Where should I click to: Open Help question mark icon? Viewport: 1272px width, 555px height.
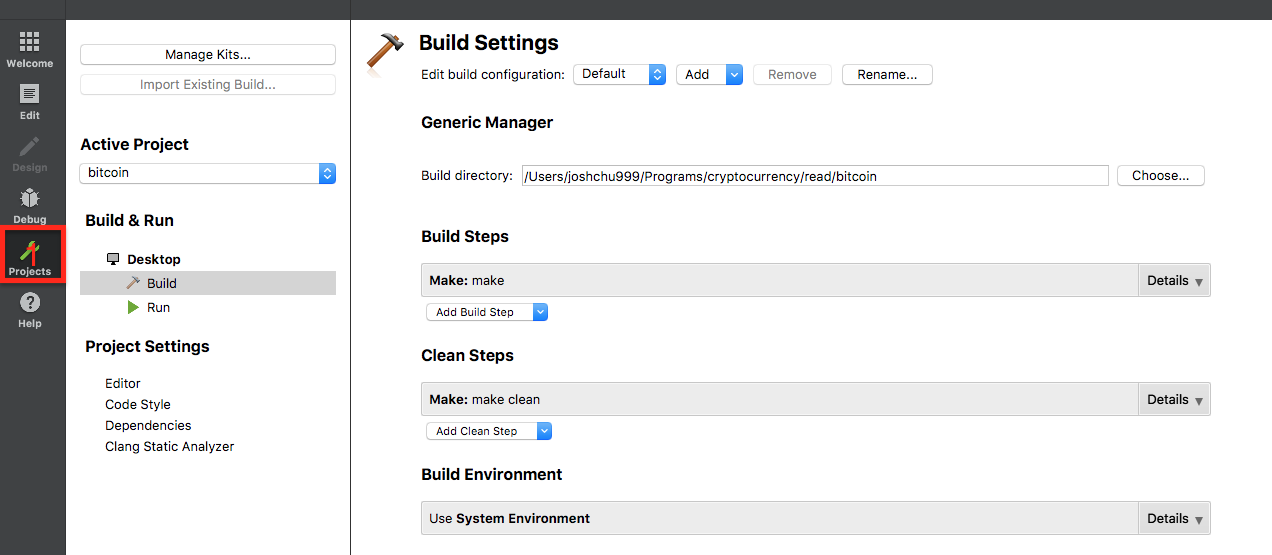pos(30,302)
